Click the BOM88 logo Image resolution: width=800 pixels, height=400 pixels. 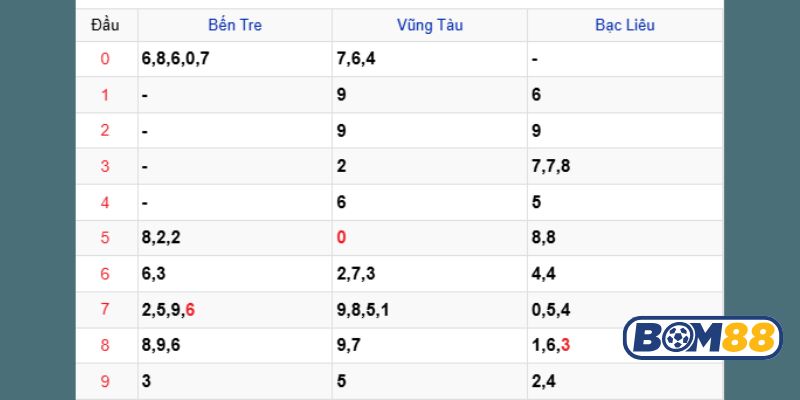(701, 338)
